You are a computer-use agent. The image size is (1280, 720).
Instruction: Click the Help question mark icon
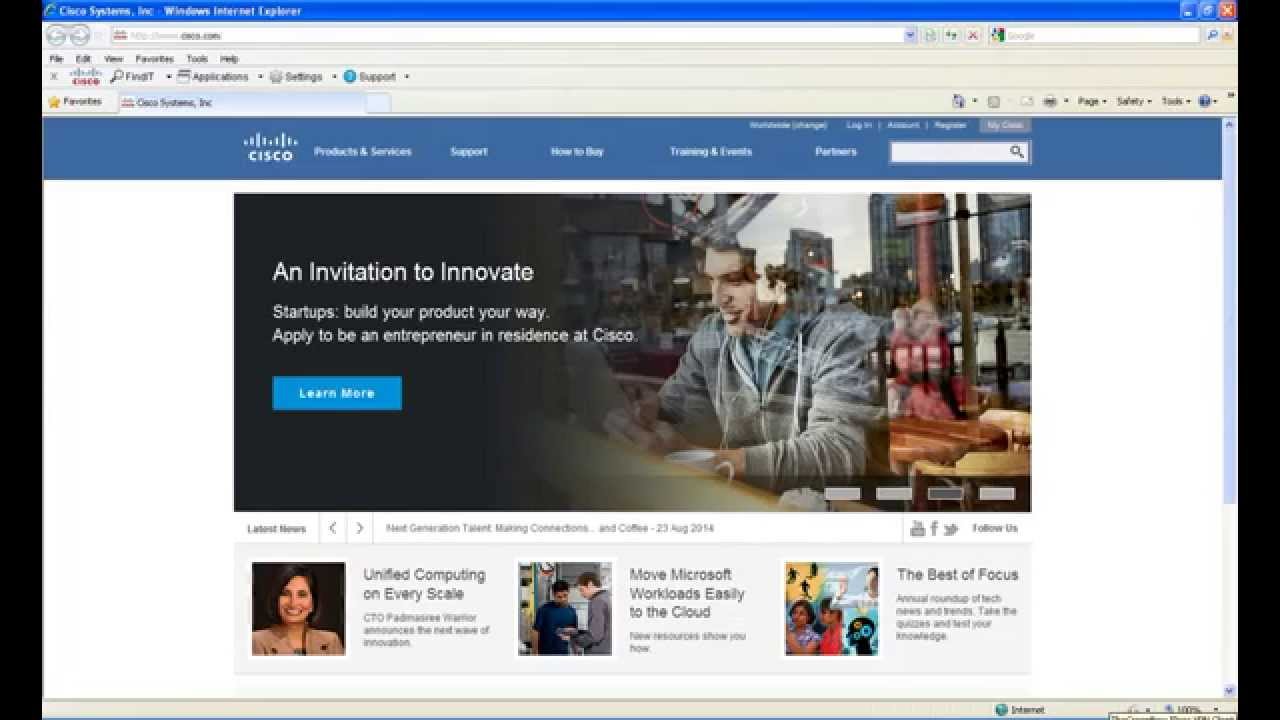tap(1204, 101)
